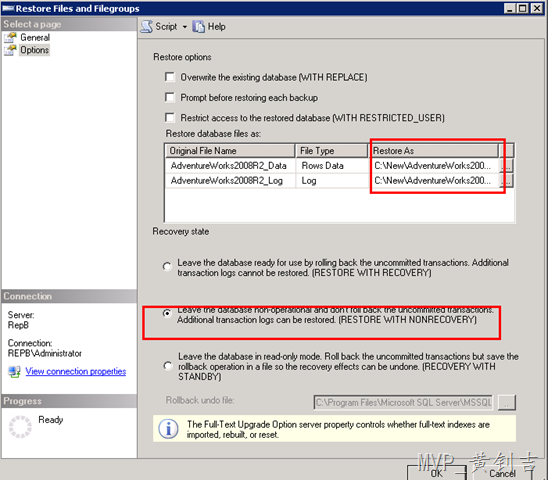
Task: Select the Options page icon
Action: point(10,50)
